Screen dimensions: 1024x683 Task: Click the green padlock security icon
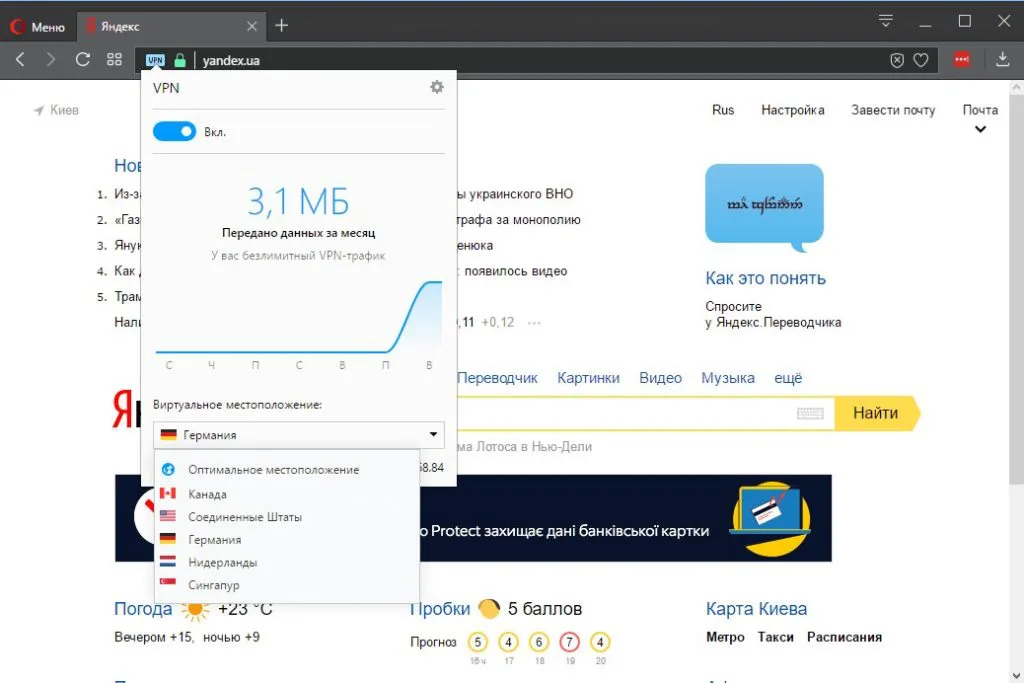(180, 60)
